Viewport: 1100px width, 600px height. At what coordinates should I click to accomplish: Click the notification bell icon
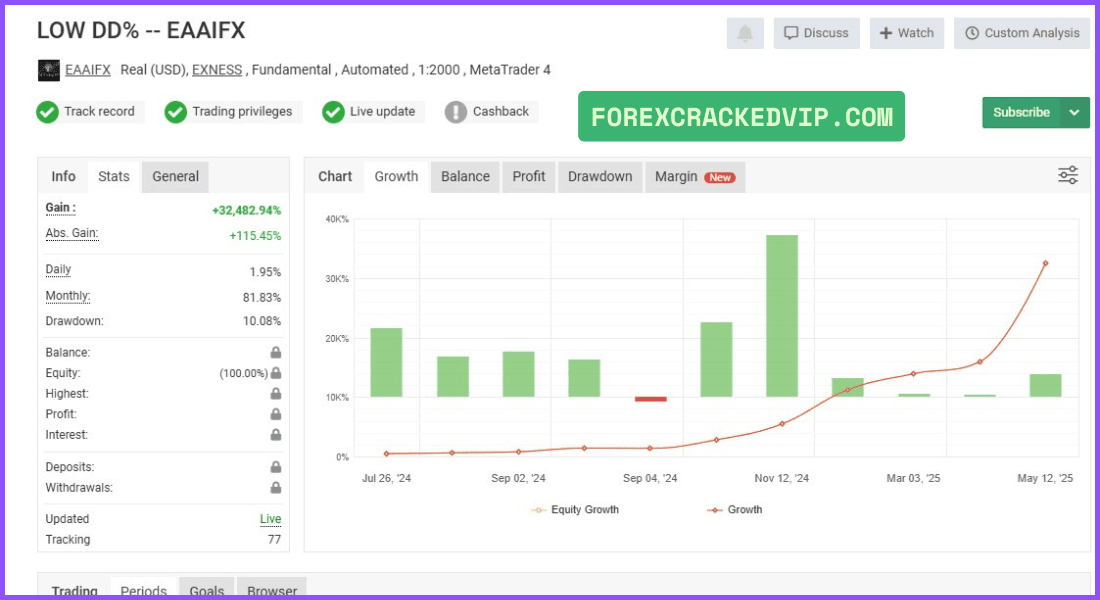(745, 33)
